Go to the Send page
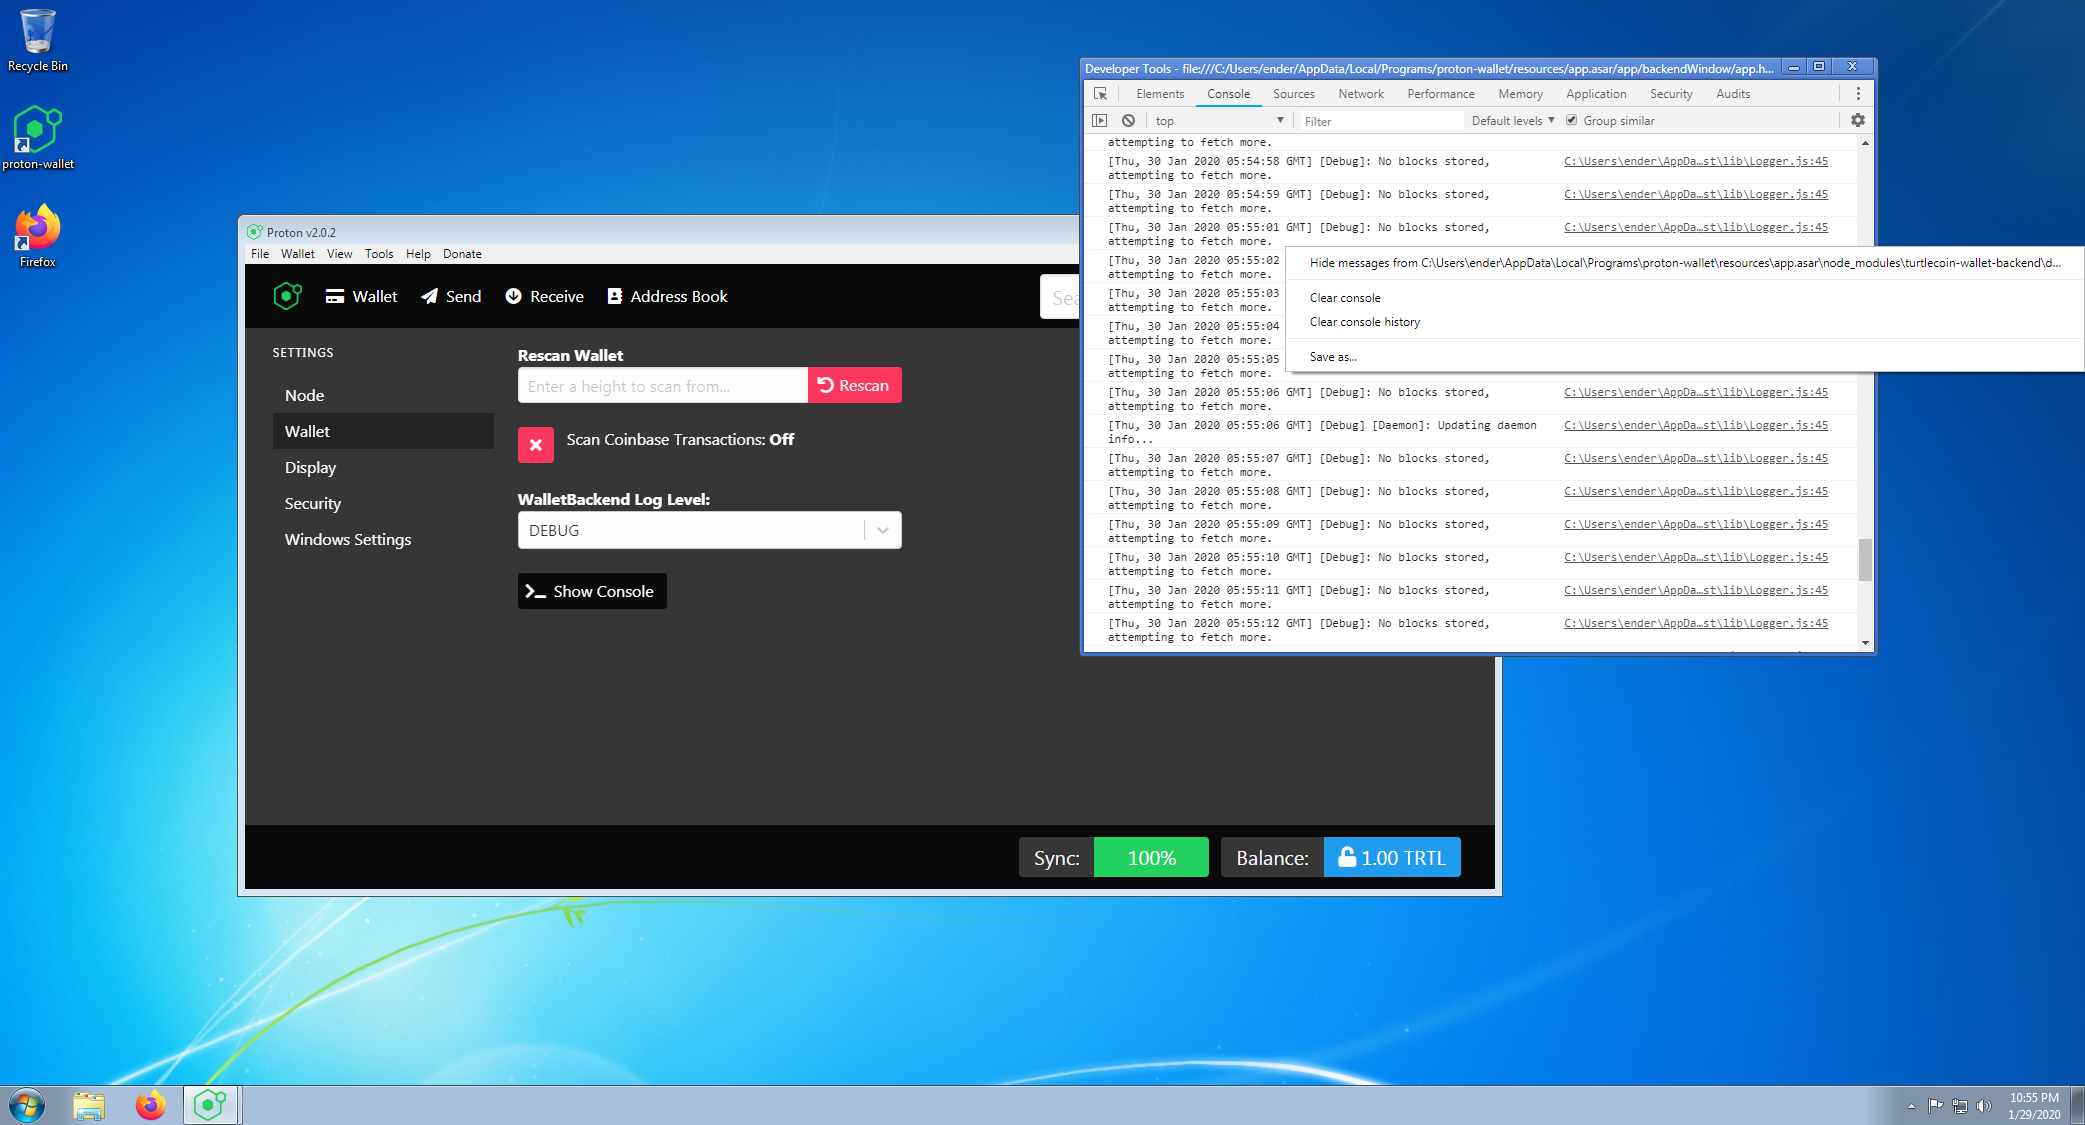The image size is (2085, 1125). pyautogui.click(x=451, y=296)
